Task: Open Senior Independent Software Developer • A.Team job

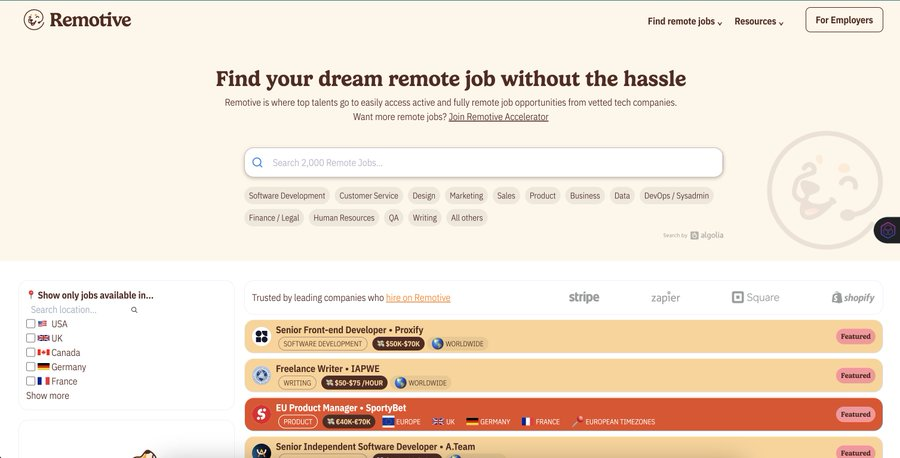Action: pyautogui.click(x=563, y=448)
